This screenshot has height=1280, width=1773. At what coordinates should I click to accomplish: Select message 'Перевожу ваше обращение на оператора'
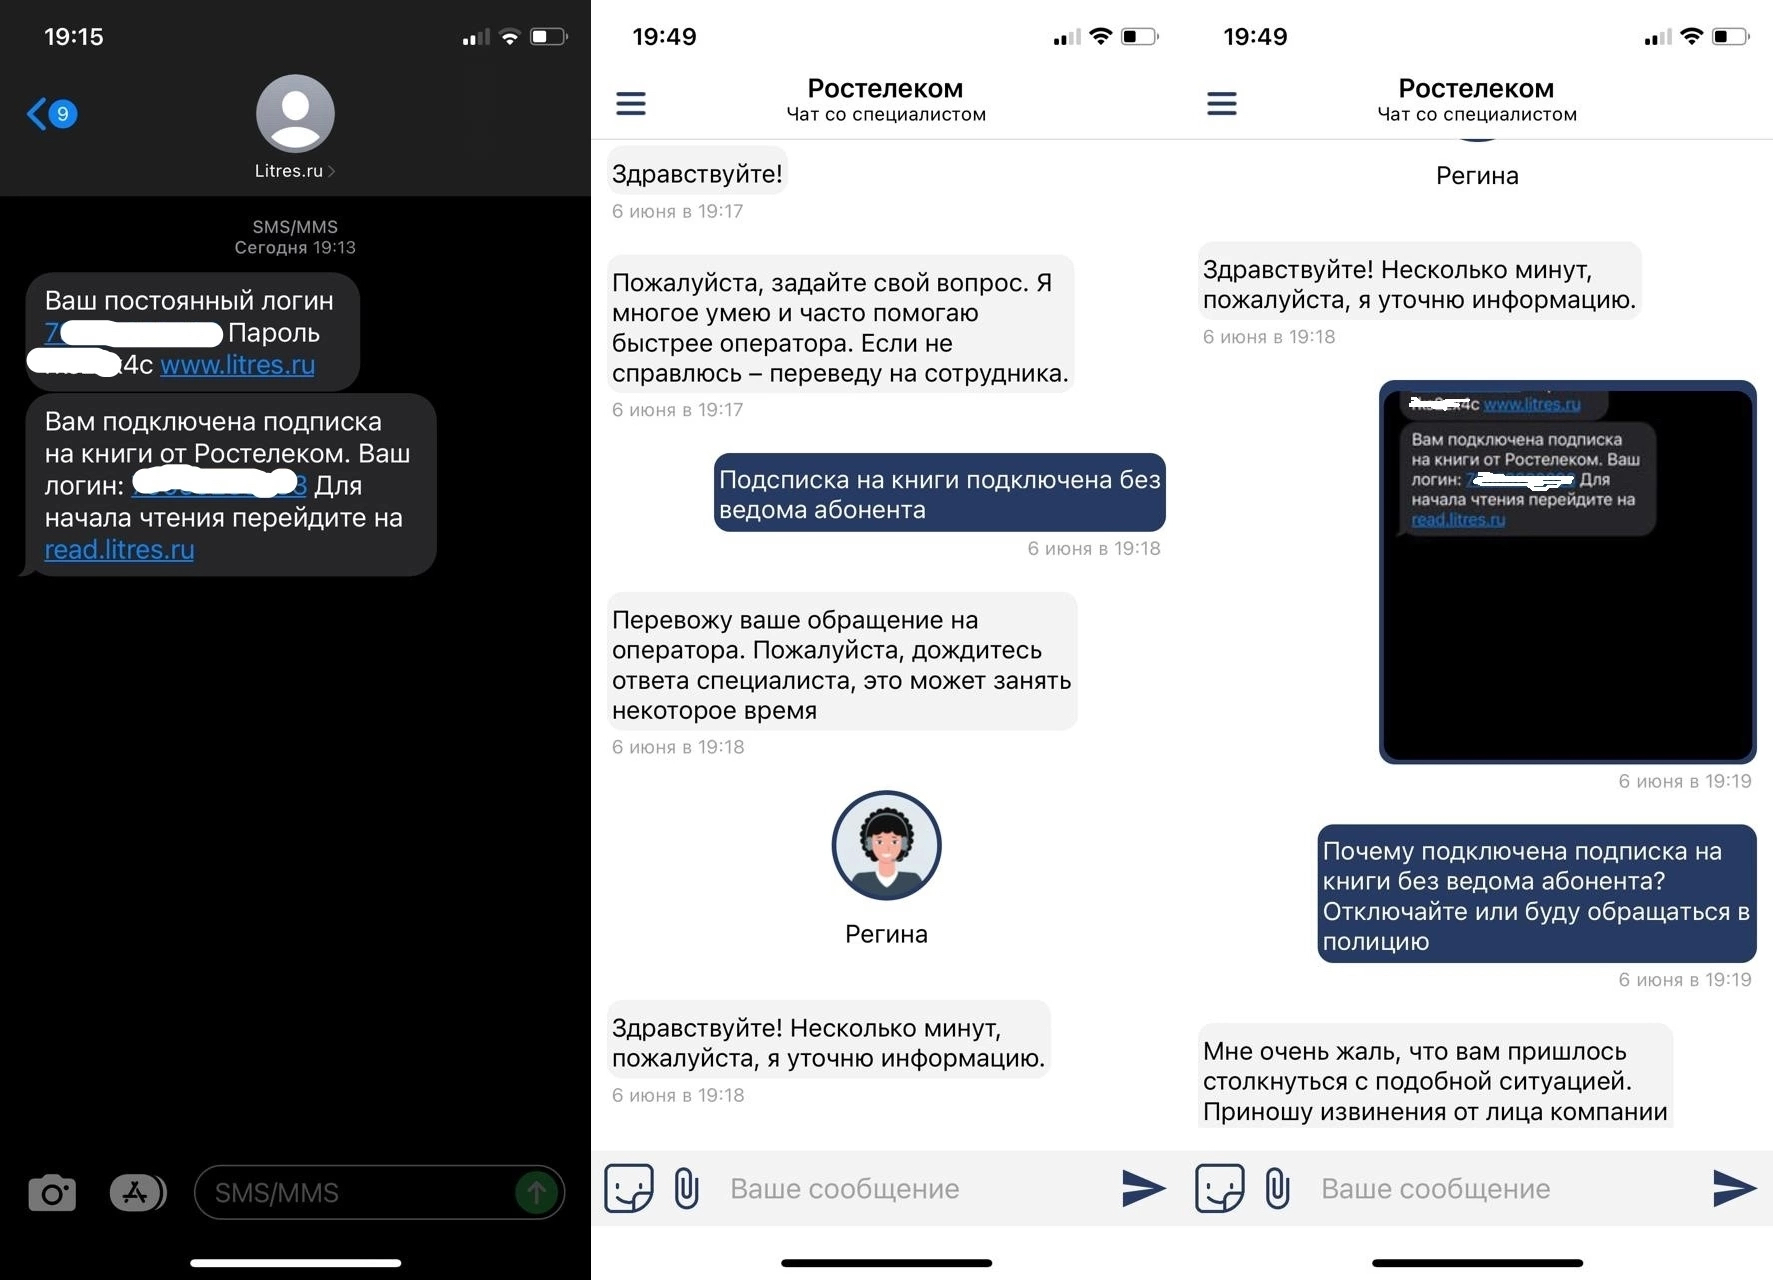pos(842,663)
